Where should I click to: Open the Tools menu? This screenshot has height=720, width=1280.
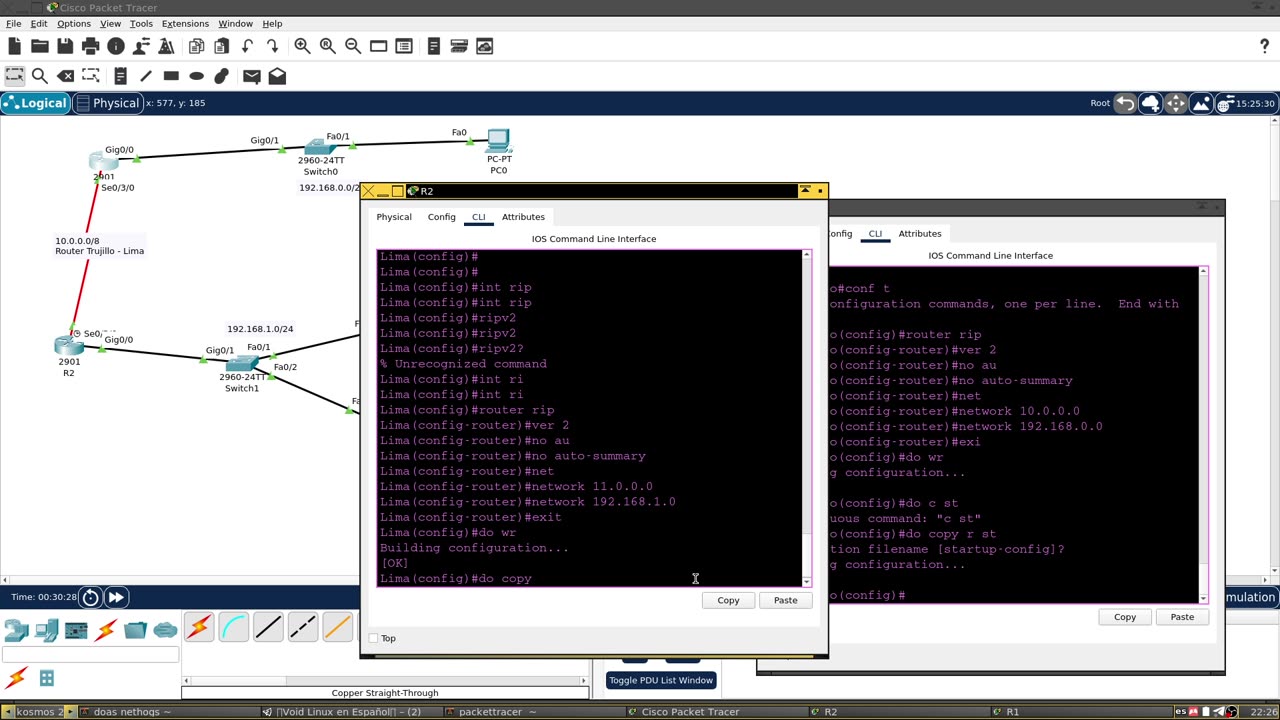(x=141, y=23)
